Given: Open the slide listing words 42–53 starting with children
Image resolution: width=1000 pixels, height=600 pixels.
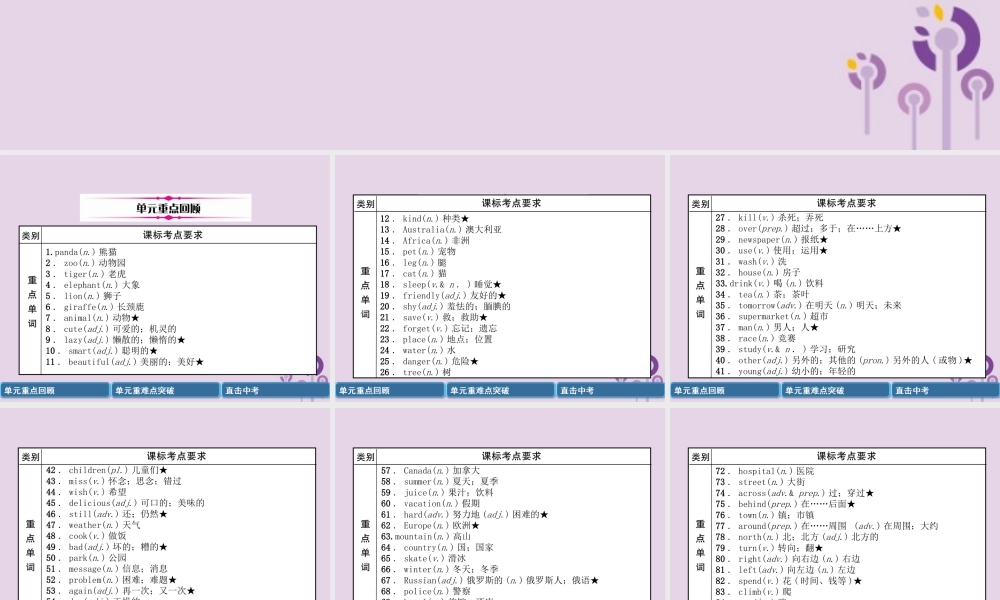Looking at the screenshot, I should click(165, 520).
